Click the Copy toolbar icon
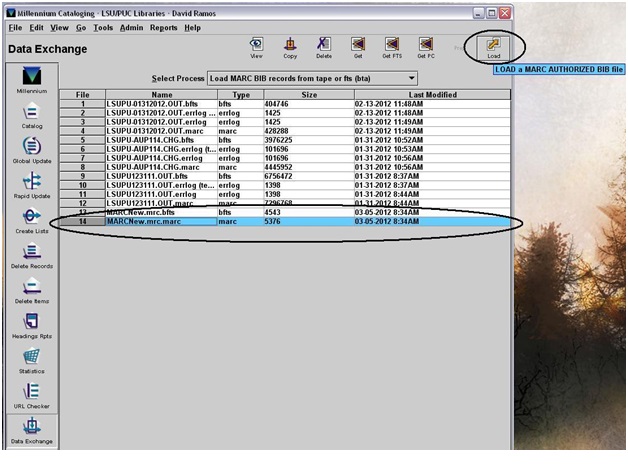Screen dimensions: 628x465 pyautogui.click(x=290, y=48)
